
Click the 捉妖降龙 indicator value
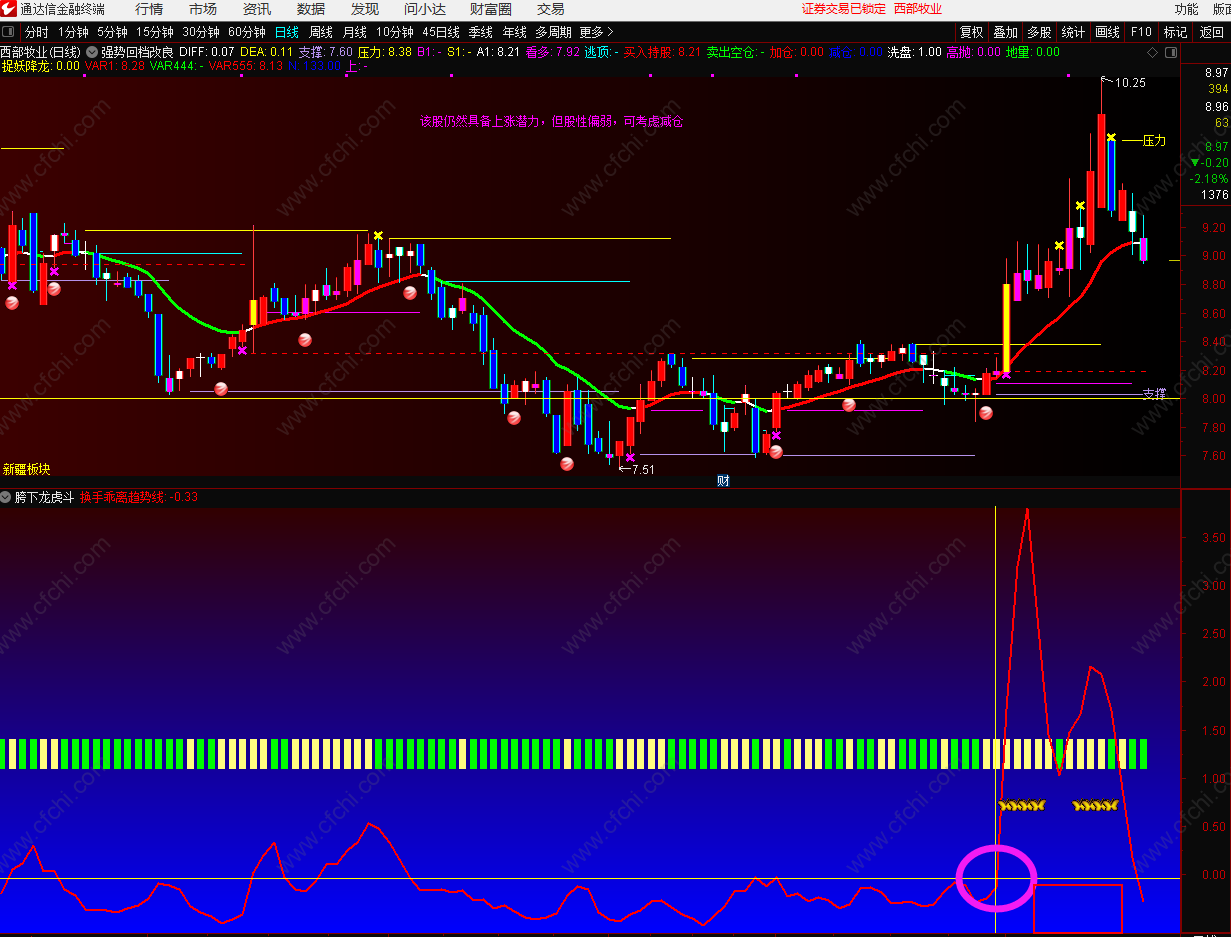[40, 66]
